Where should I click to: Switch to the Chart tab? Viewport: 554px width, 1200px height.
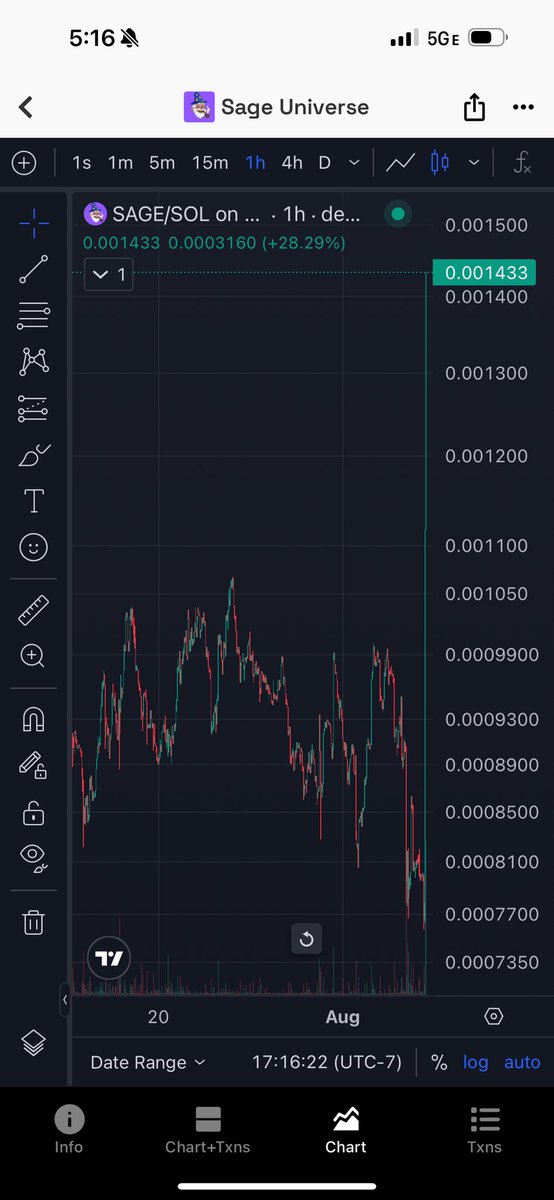pyautogui.click(x=346, y=1130)
